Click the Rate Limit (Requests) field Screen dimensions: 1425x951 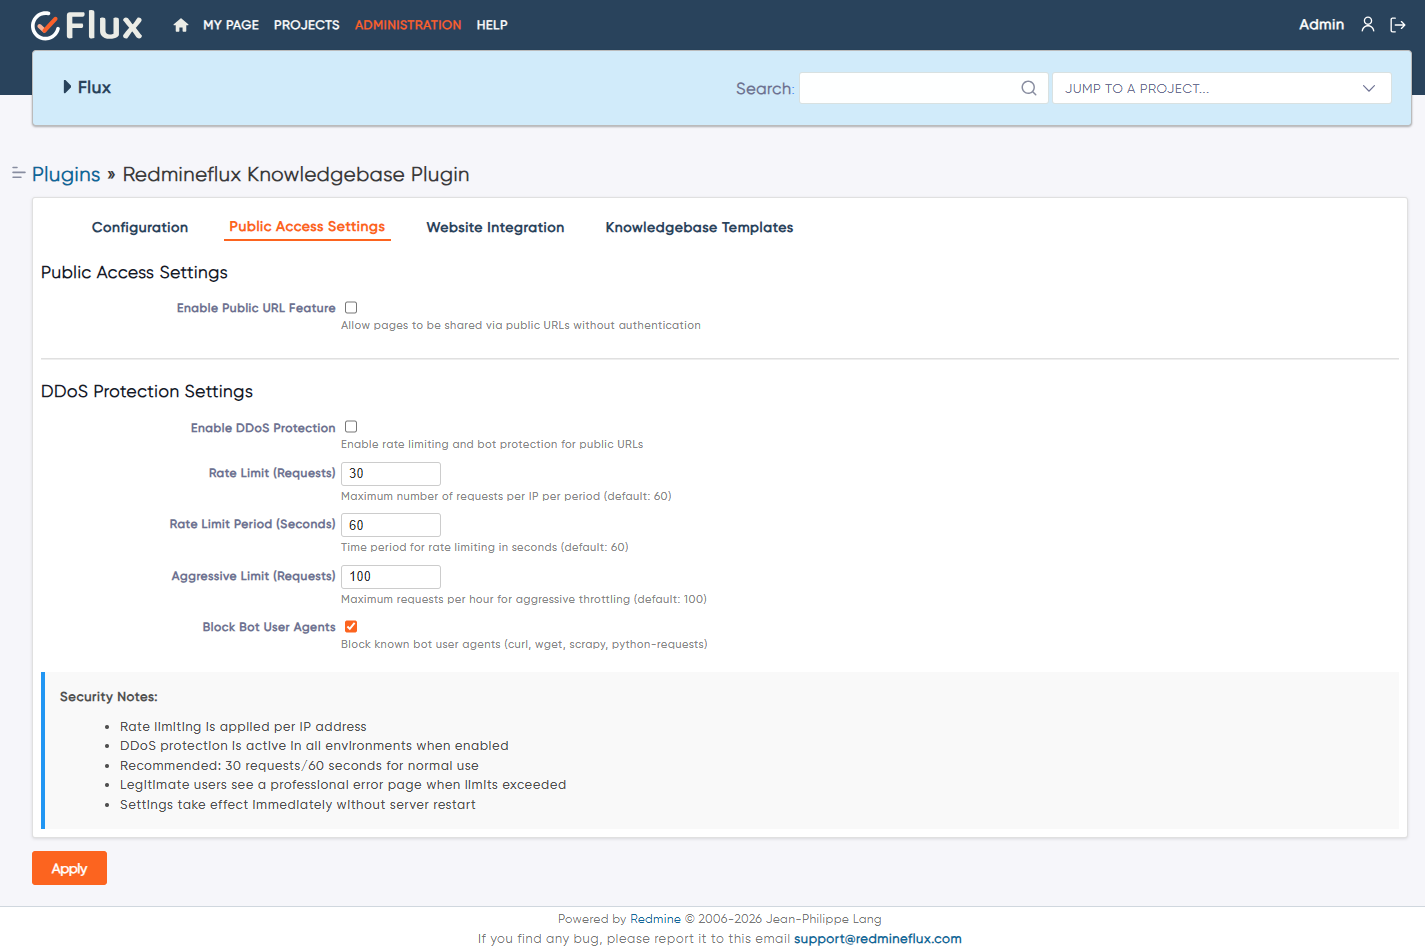[391, 474]
